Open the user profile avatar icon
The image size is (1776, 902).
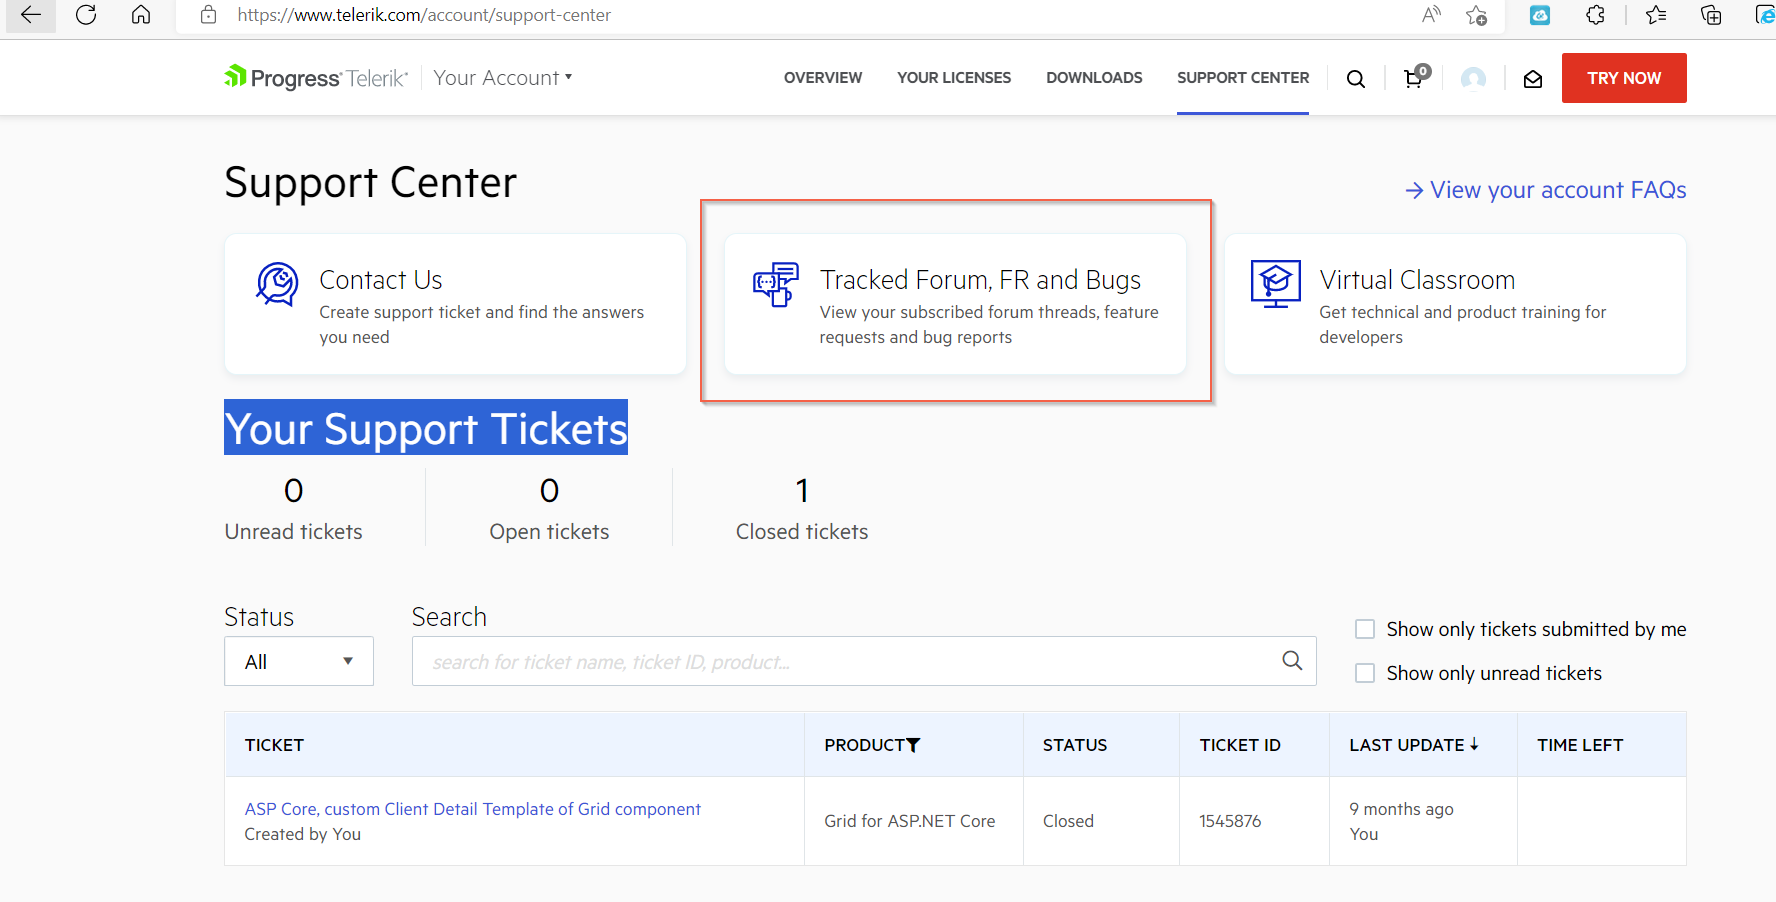click(1473, 79)
